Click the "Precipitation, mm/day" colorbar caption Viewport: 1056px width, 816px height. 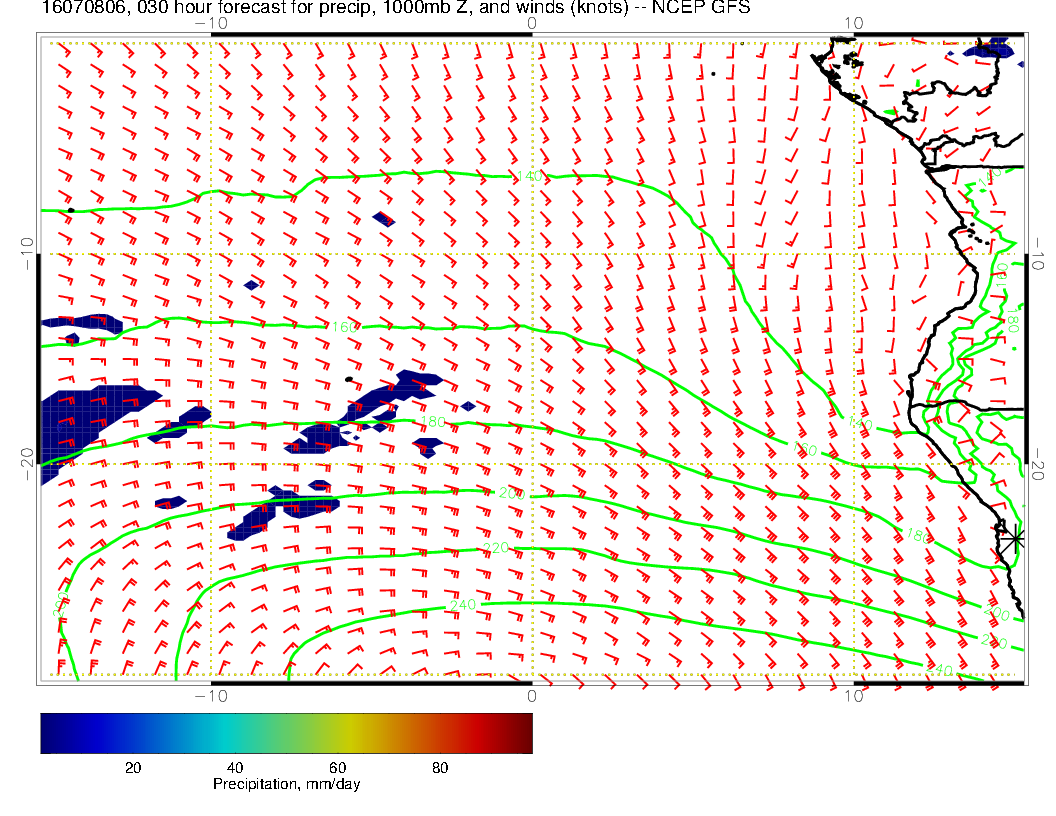(x=286, y=785)
